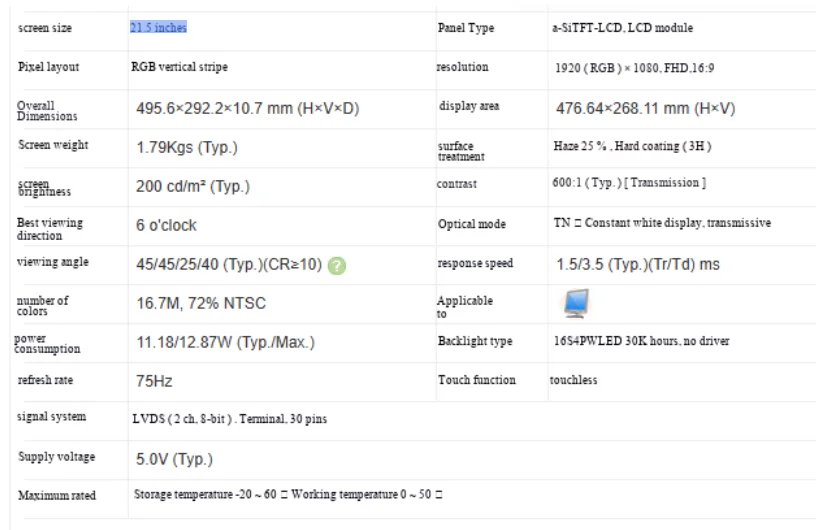
Task: Click the 'Touch function' label
Action: [477, 380]
